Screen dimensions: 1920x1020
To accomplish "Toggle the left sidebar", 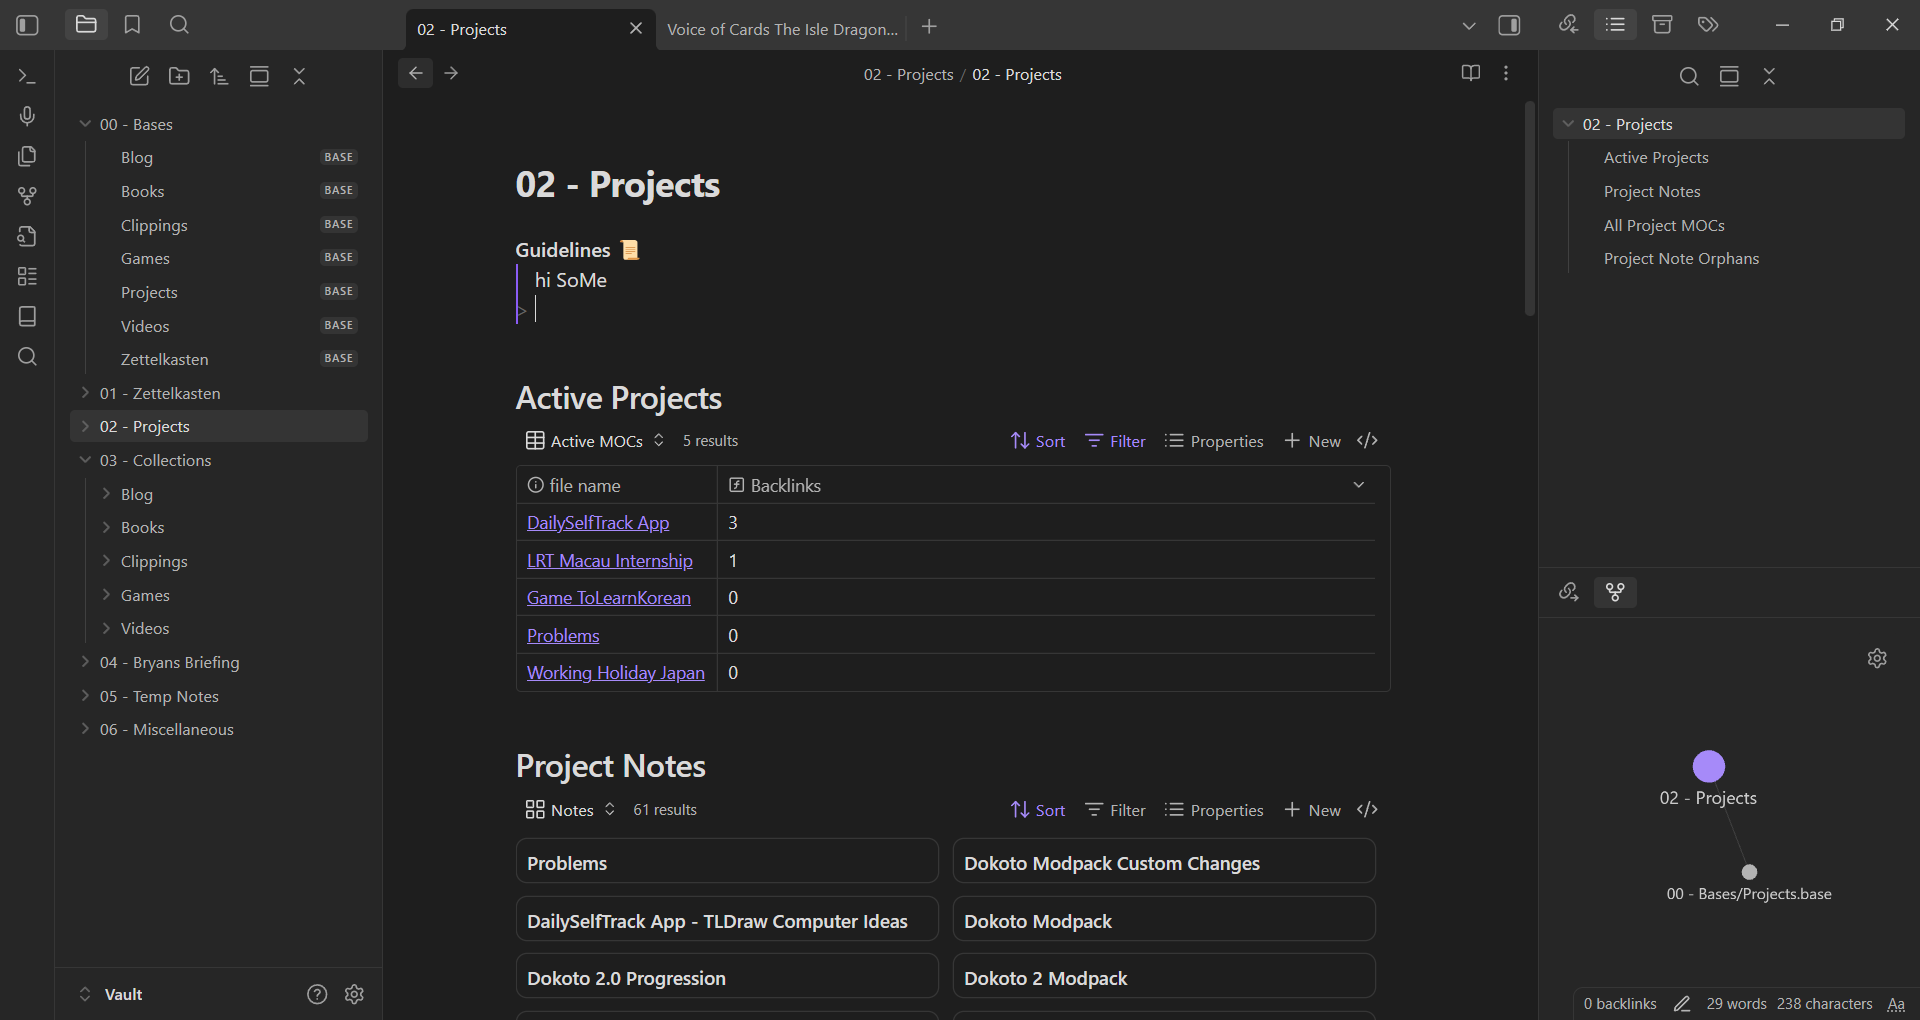I will [x=27, y=25].
